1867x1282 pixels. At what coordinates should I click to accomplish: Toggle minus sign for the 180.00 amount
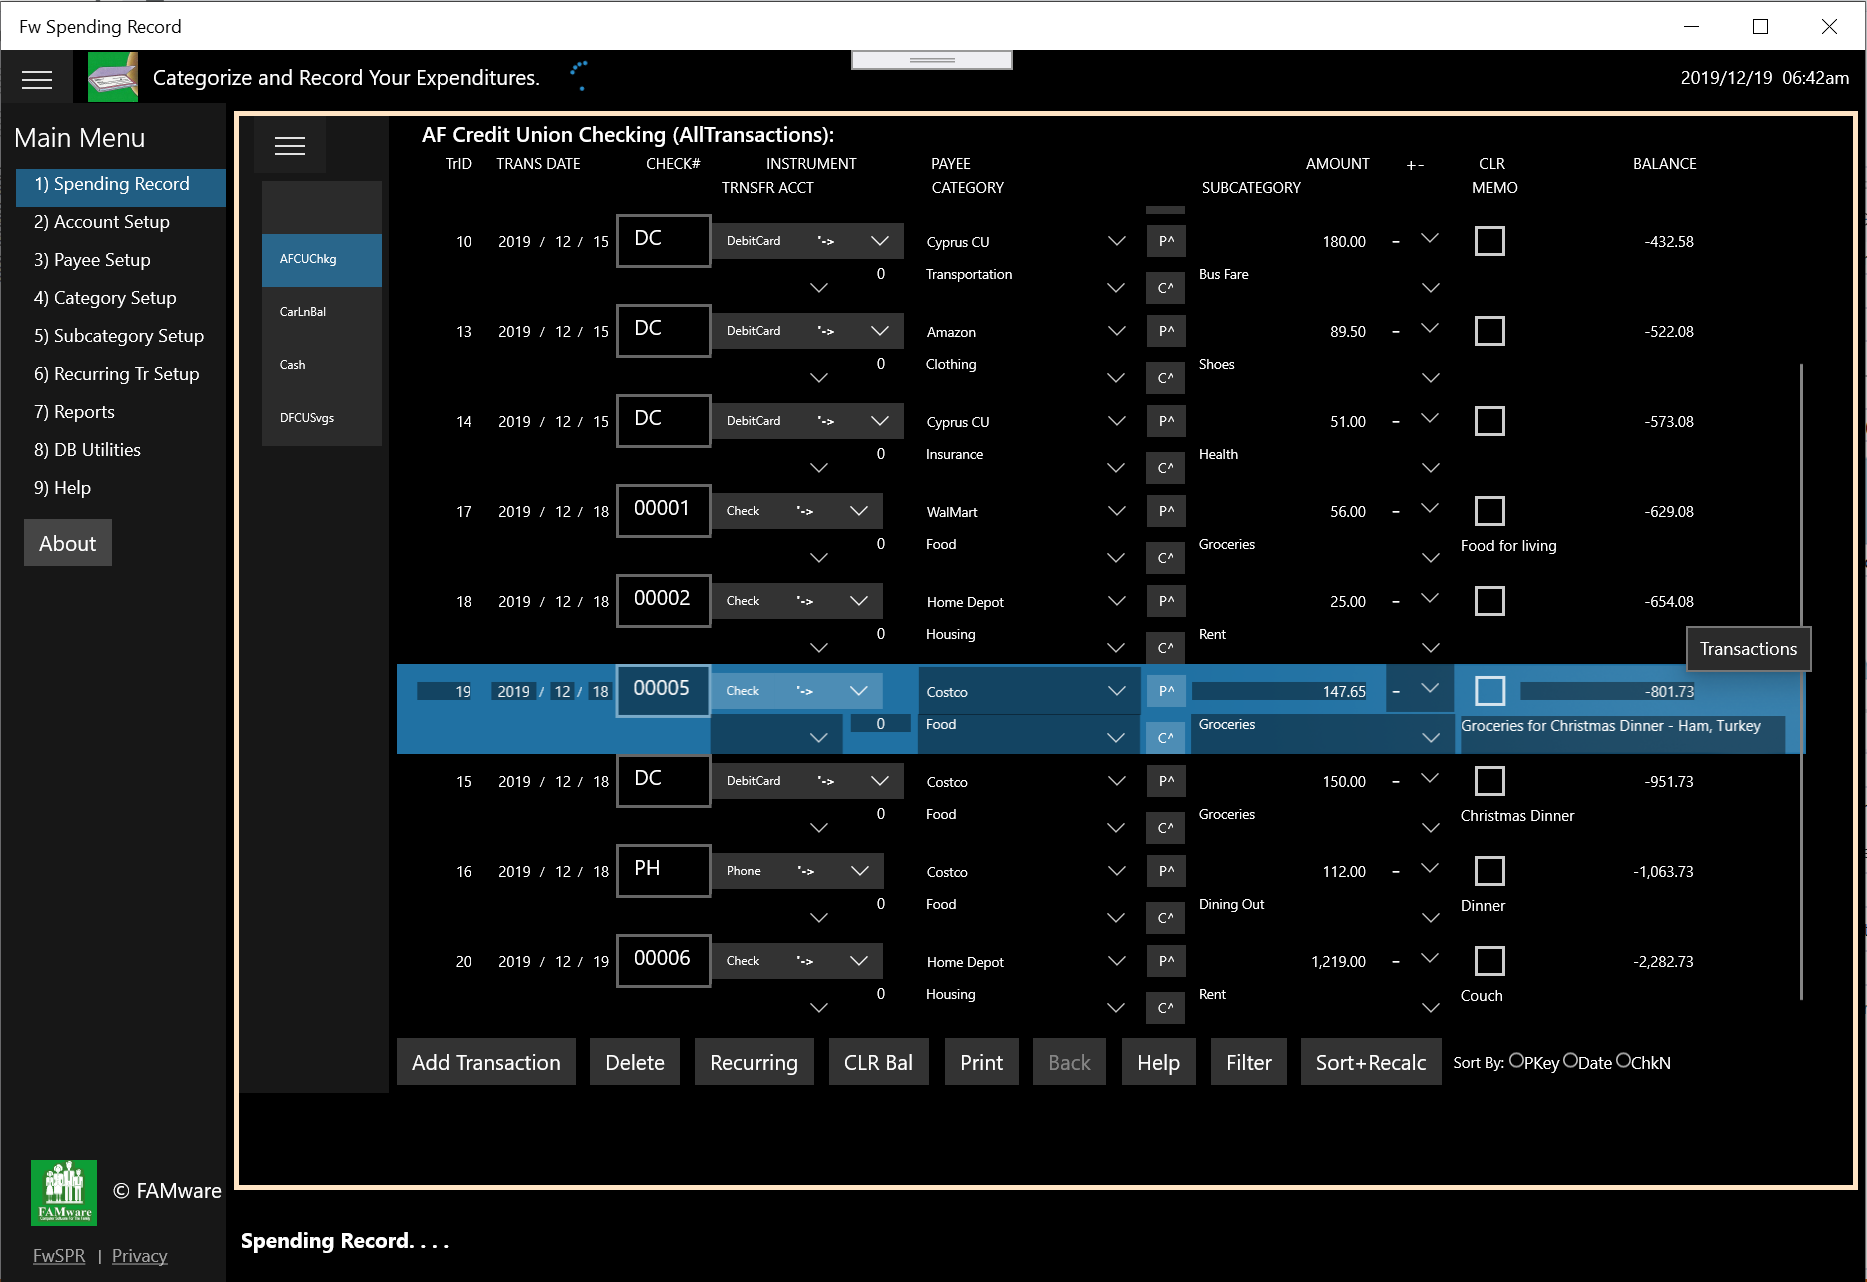(x=1396, y=242)
